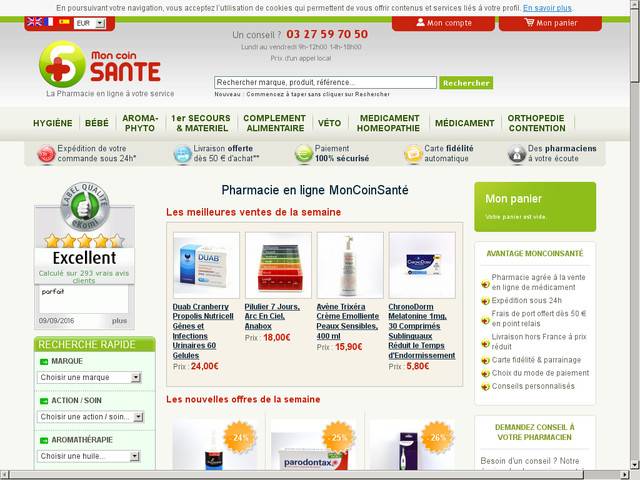Image resolution: width=640 pixels, height=480 pixels.
Task: Open the EUR currency dropdown
Action: [90, 23]
